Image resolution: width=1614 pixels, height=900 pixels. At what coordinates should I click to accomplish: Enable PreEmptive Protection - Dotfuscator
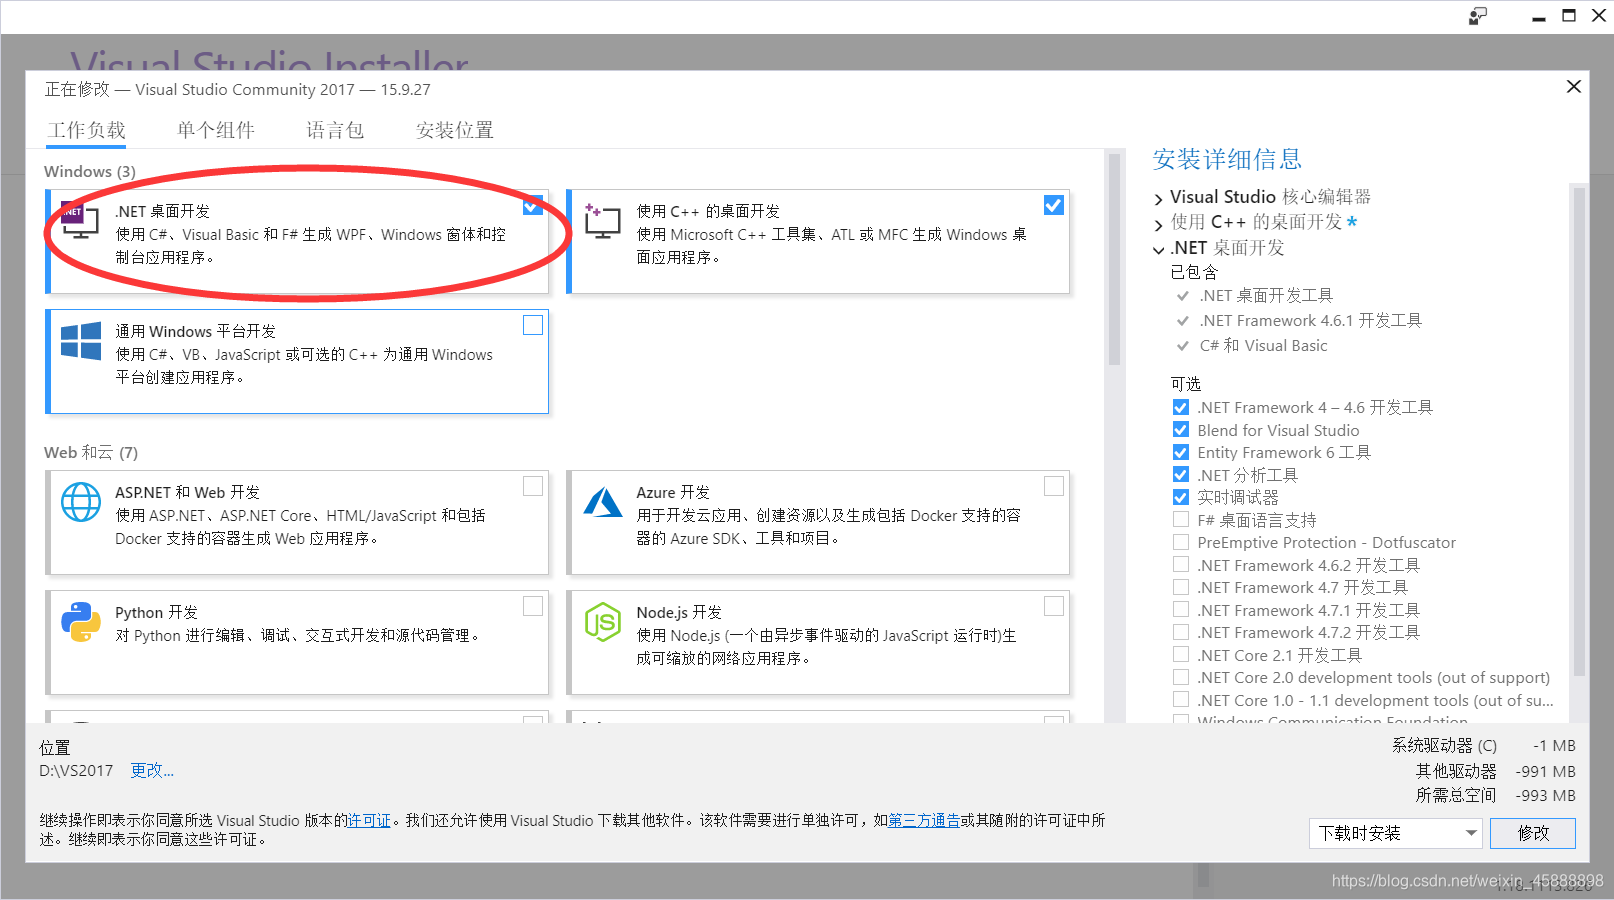coord(1181,542)
